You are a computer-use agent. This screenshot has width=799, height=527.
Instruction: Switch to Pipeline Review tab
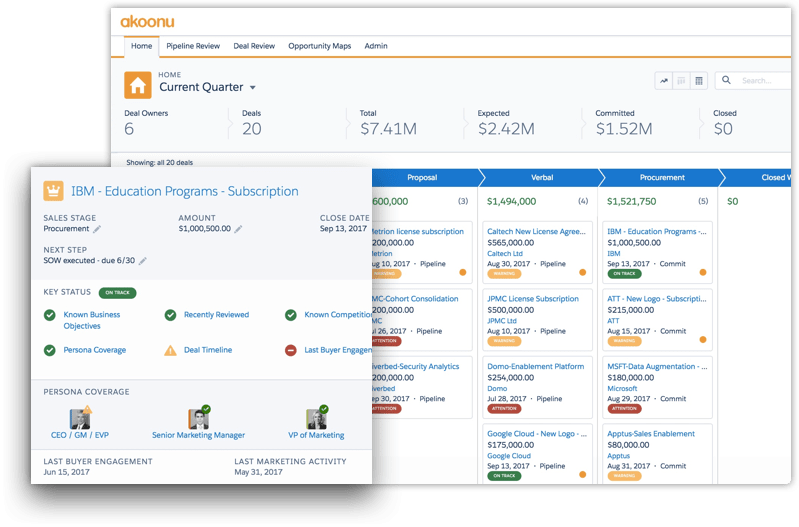193,46
